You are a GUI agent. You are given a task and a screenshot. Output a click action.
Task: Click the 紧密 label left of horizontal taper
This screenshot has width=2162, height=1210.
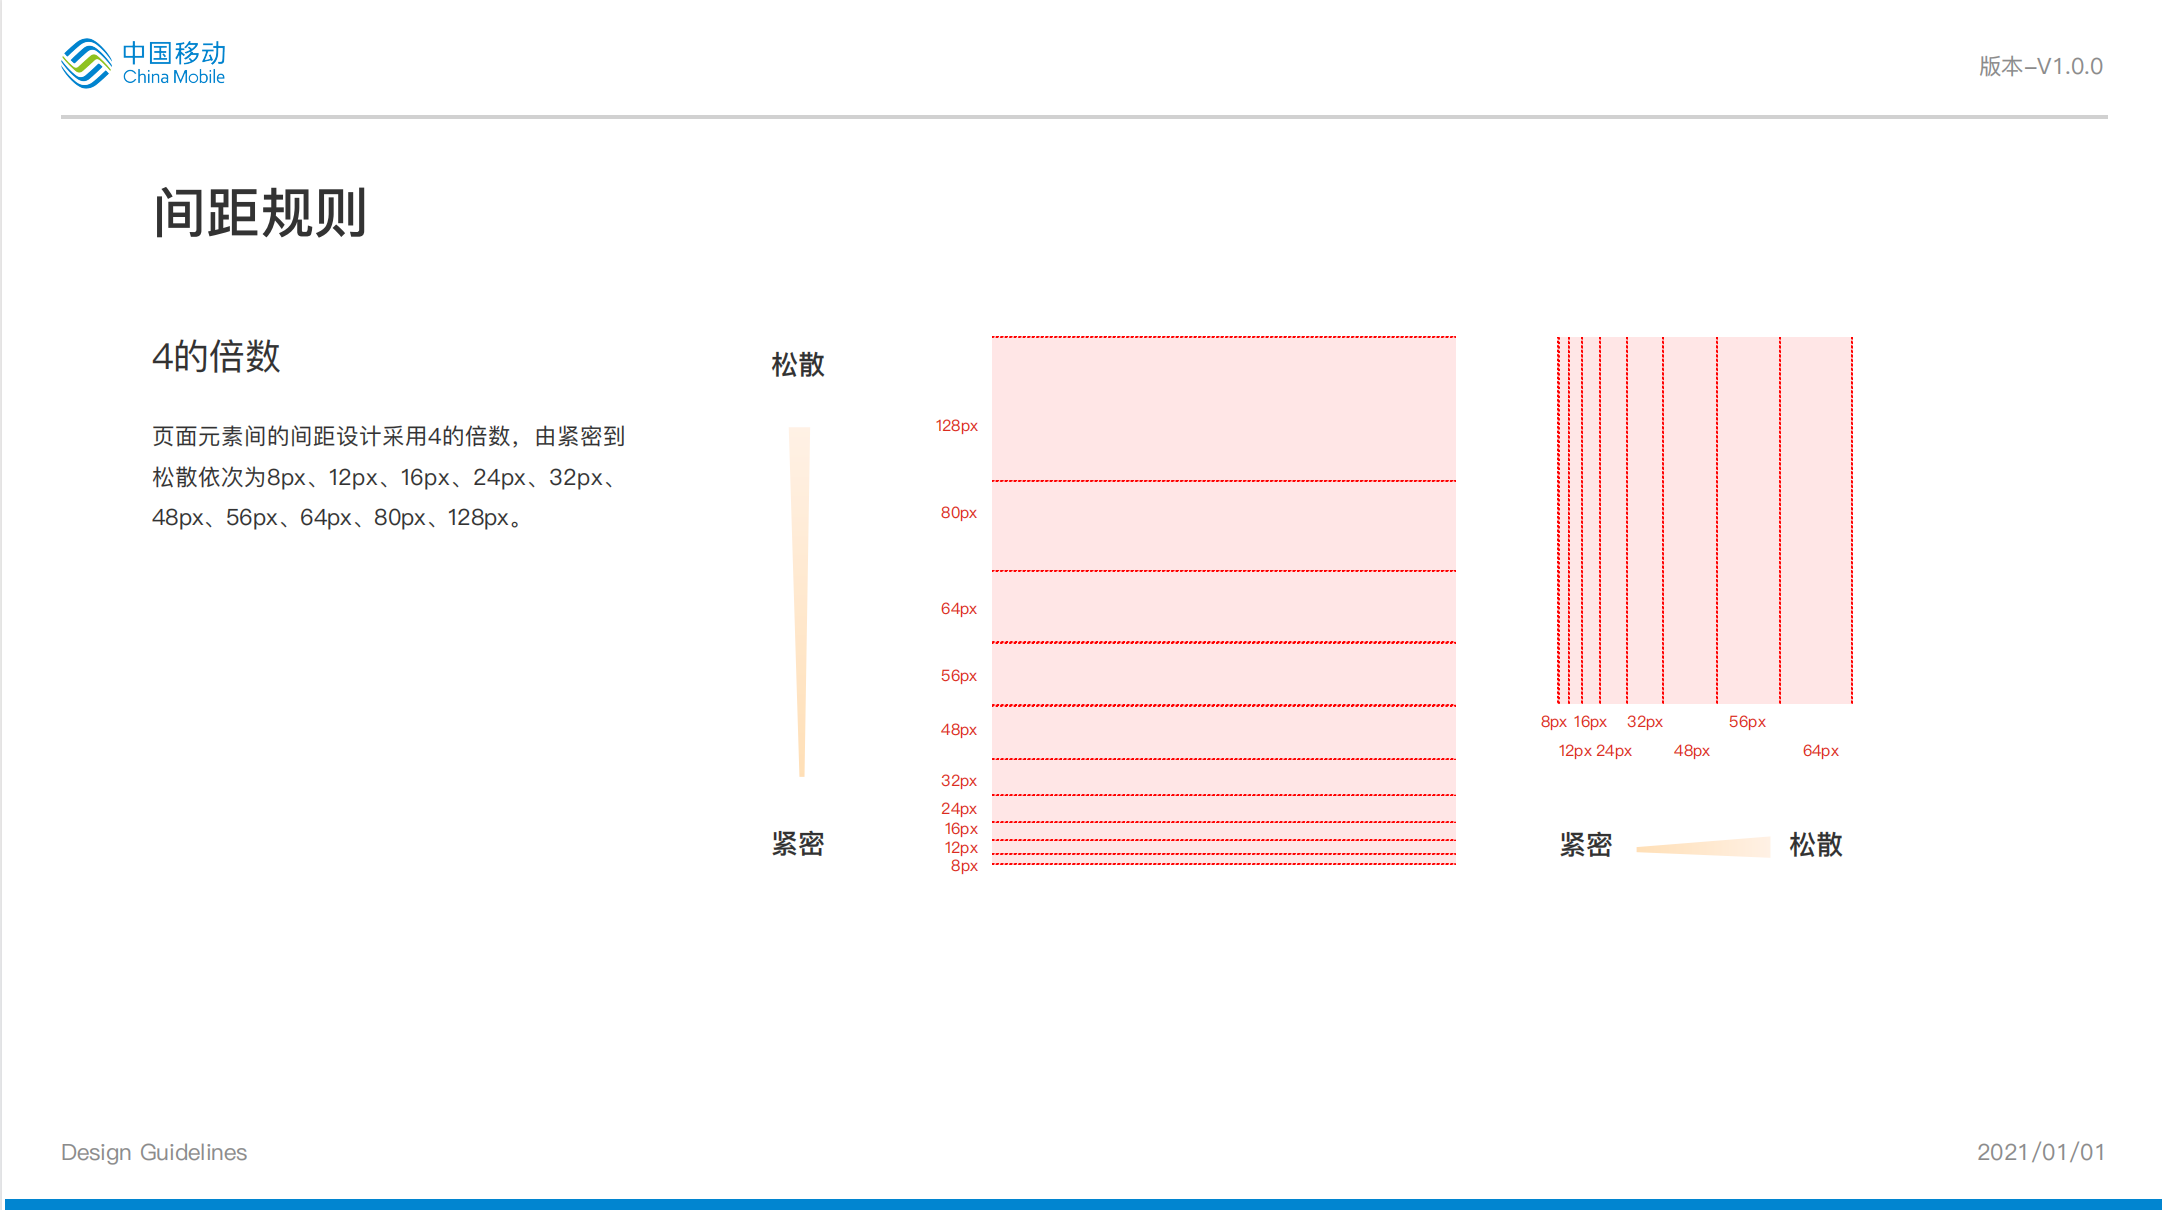1586,845
